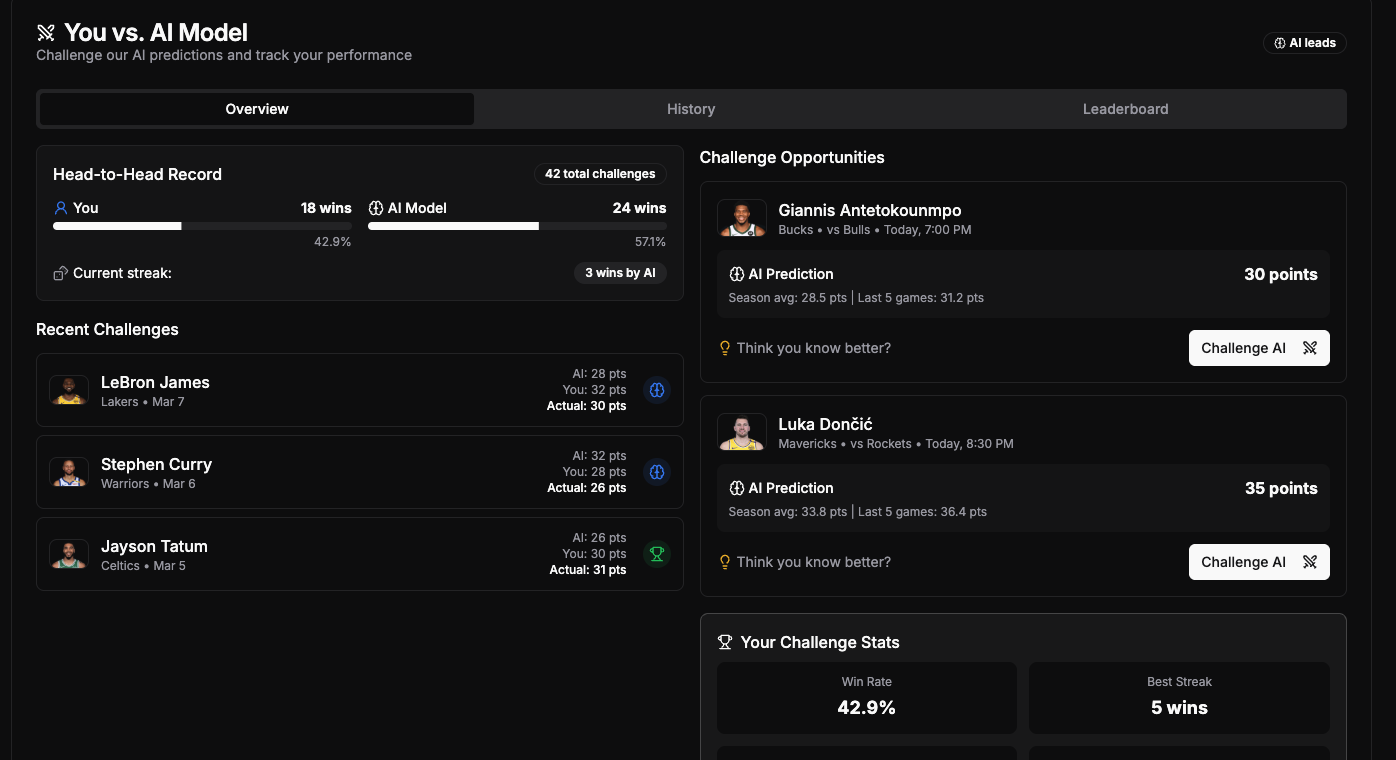Click the You win percentage progress bar

coord(202,226)
